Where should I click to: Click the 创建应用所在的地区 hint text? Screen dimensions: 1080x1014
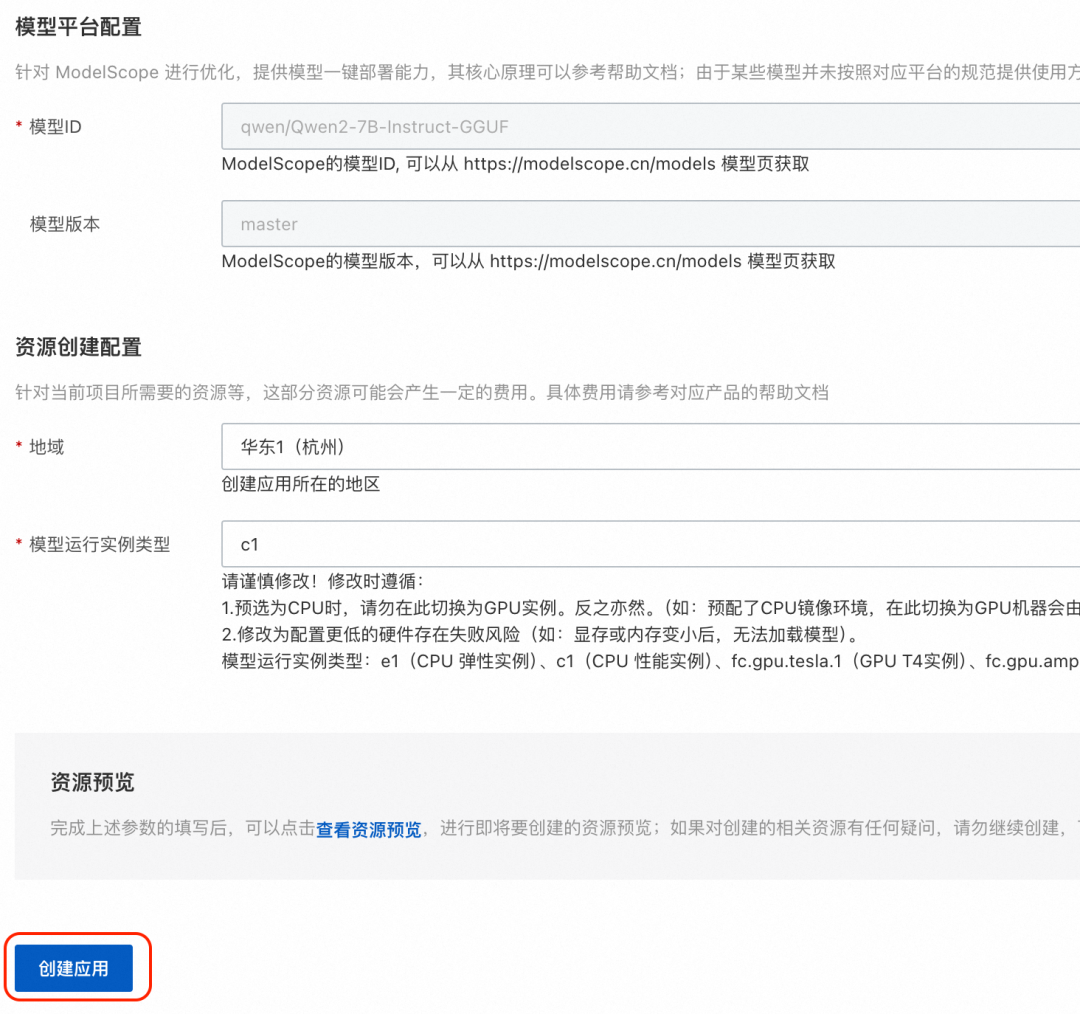[301, 484]
